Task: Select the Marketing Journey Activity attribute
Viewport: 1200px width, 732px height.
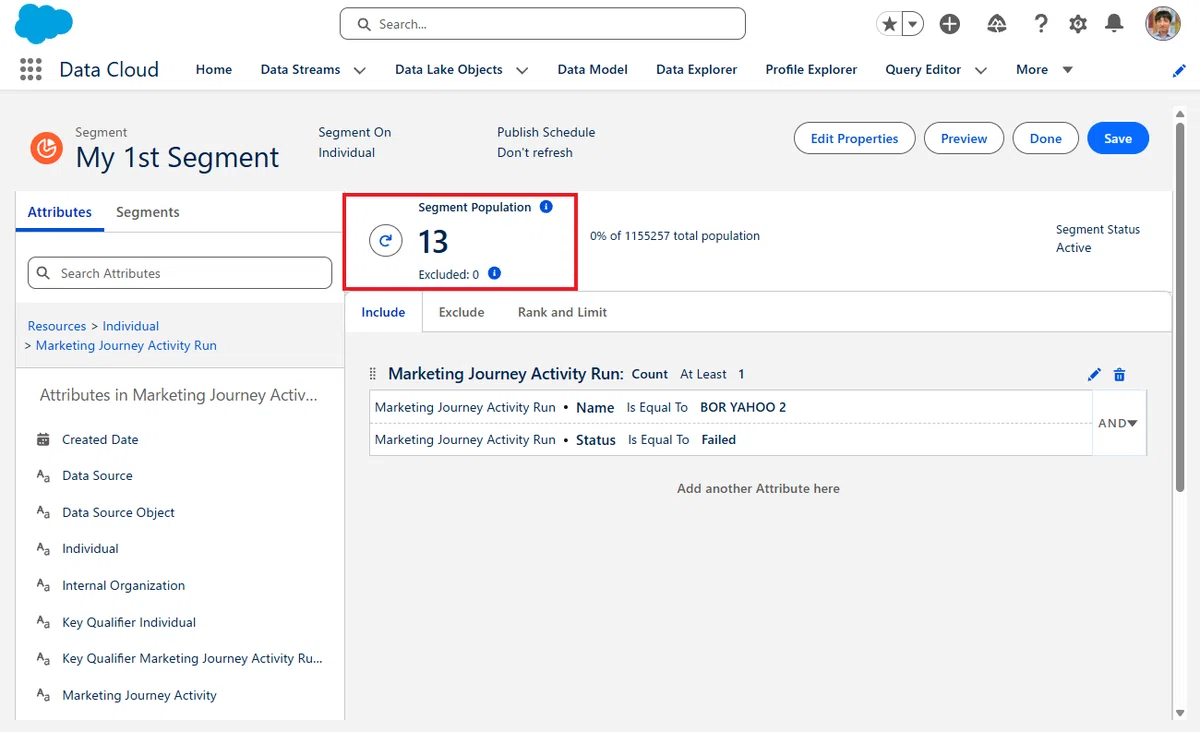Action: [139, 695]
